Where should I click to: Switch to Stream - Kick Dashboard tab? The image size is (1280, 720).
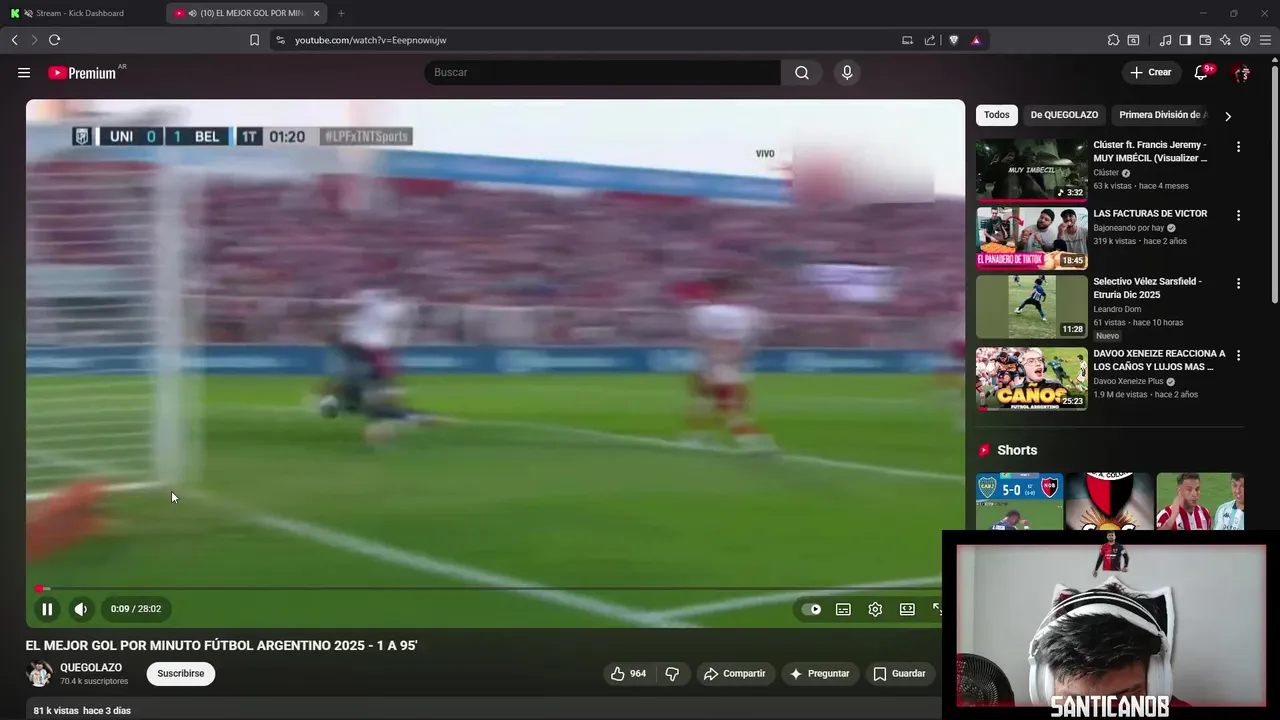tap(80, 13)
